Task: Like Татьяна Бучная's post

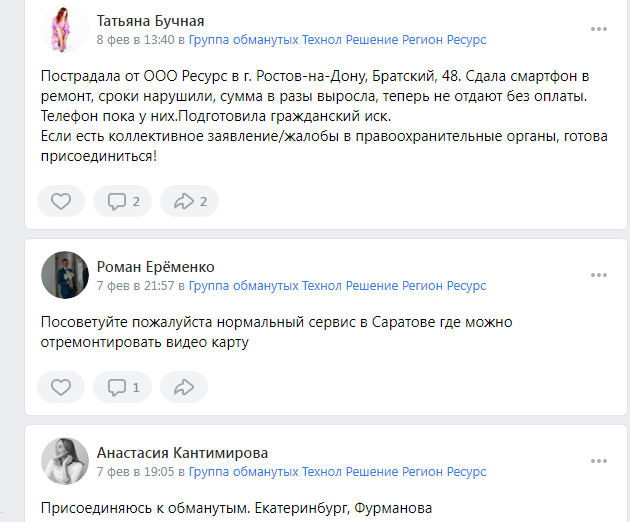Action: click(x=61, y=201)
